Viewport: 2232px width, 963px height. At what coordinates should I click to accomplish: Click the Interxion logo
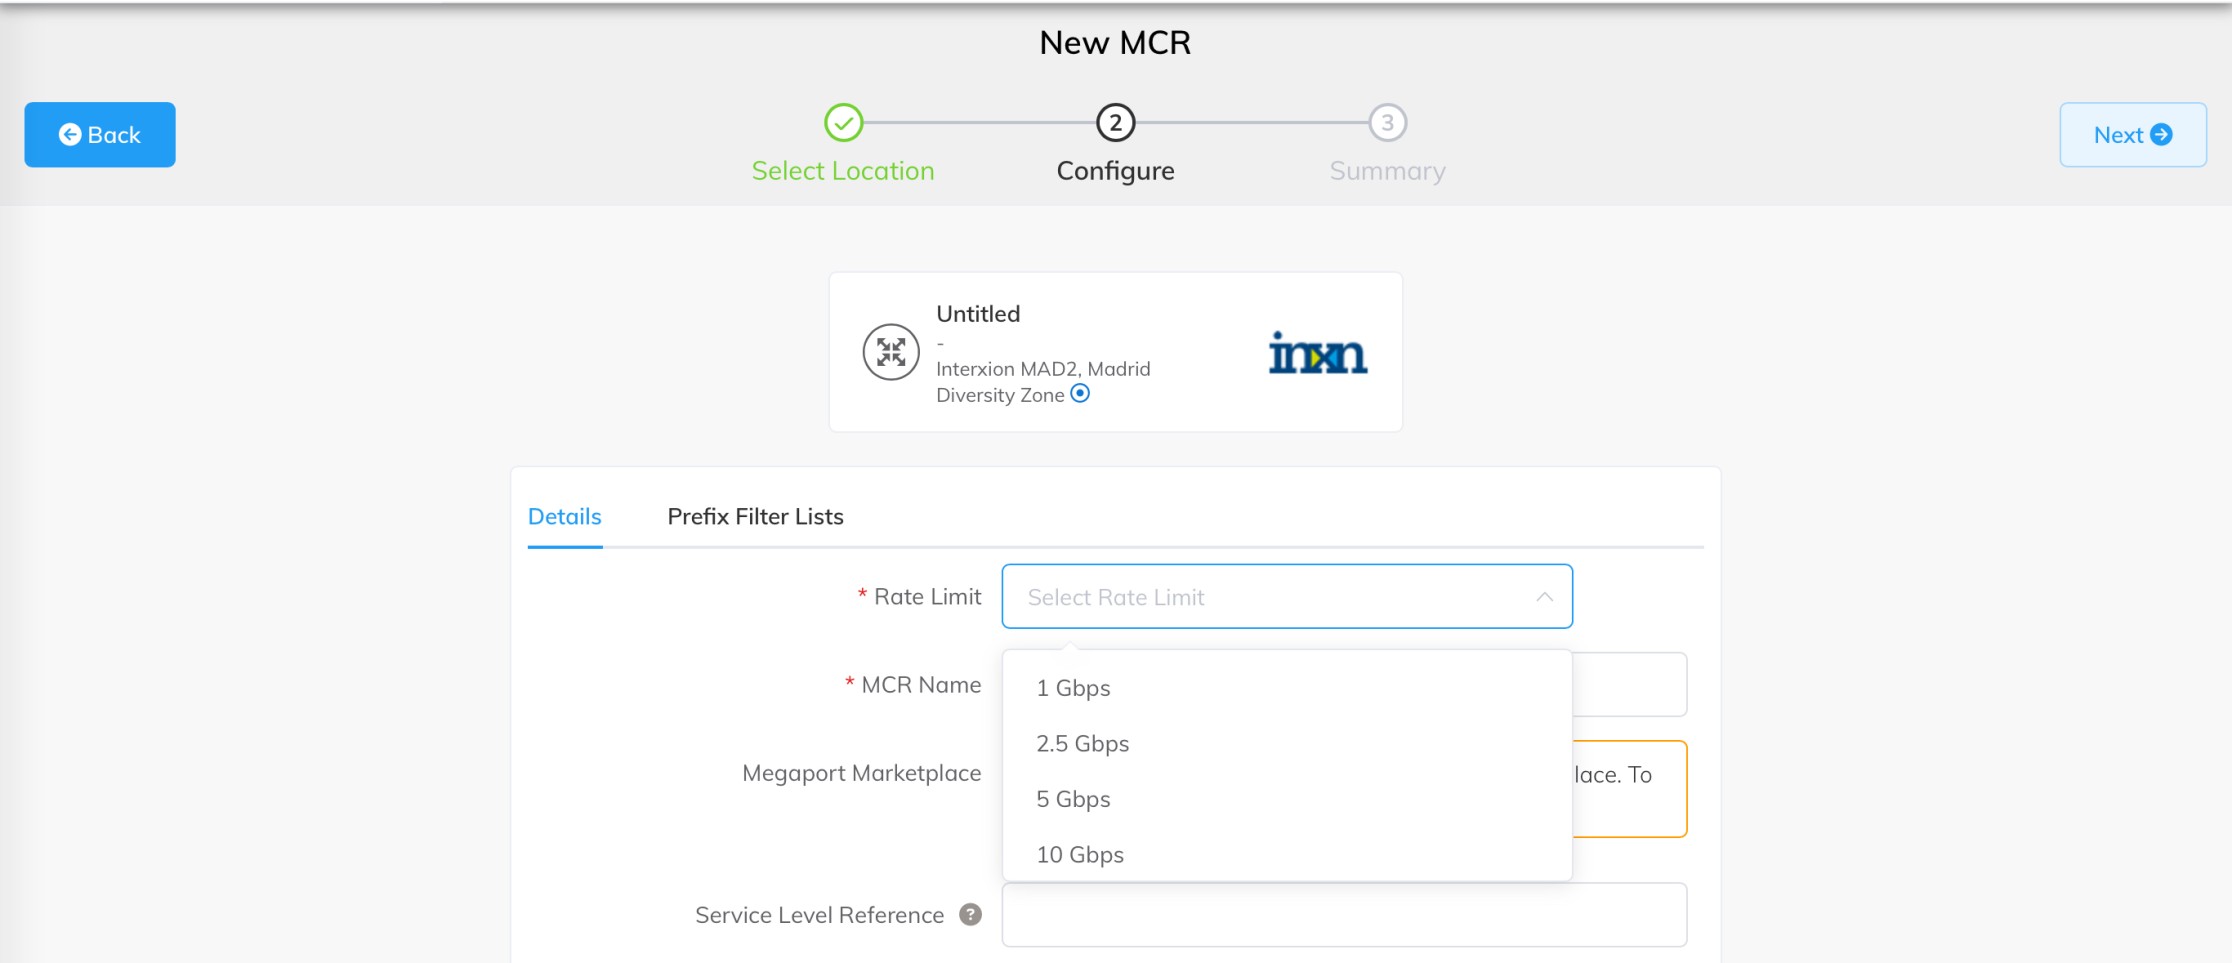coord(1317,353)
